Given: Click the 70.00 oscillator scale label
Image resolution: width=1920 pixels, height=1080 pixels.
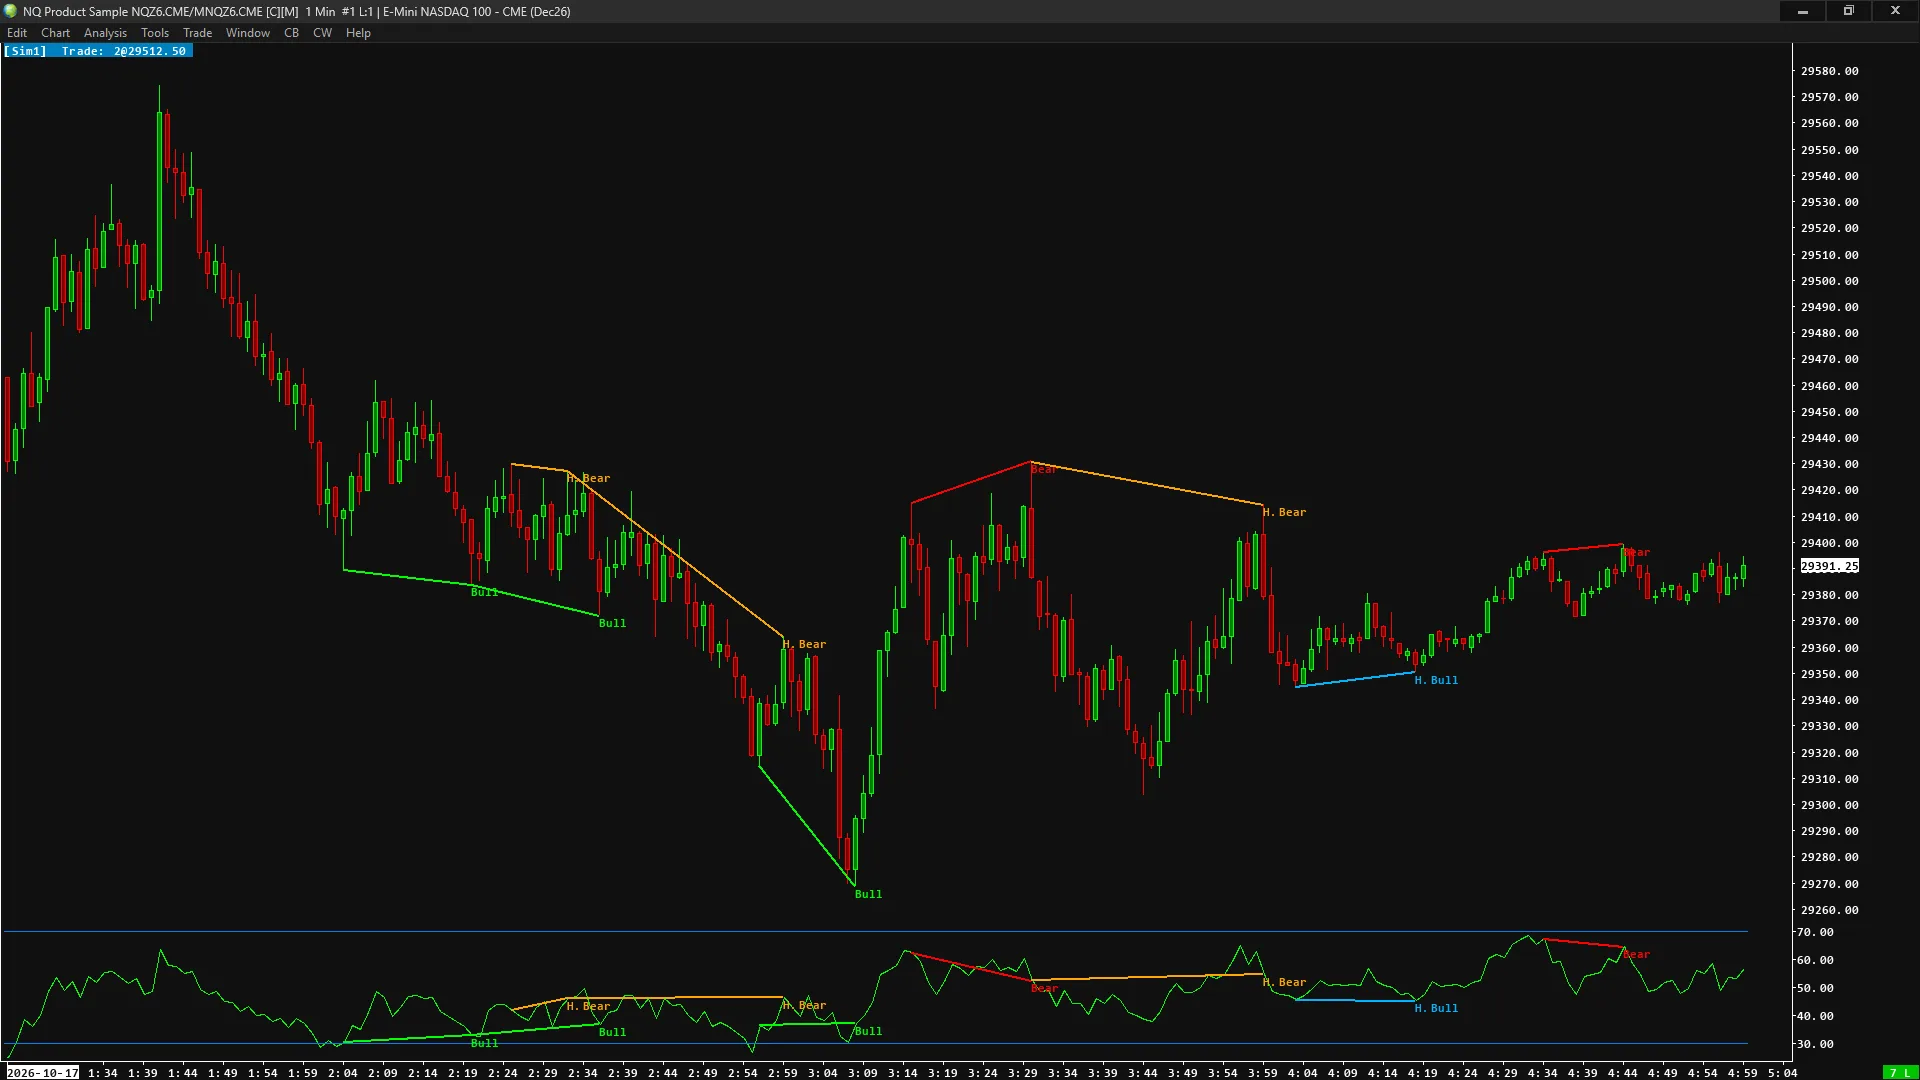Looking at the screenshot, I should click(x=1815, y=932).
